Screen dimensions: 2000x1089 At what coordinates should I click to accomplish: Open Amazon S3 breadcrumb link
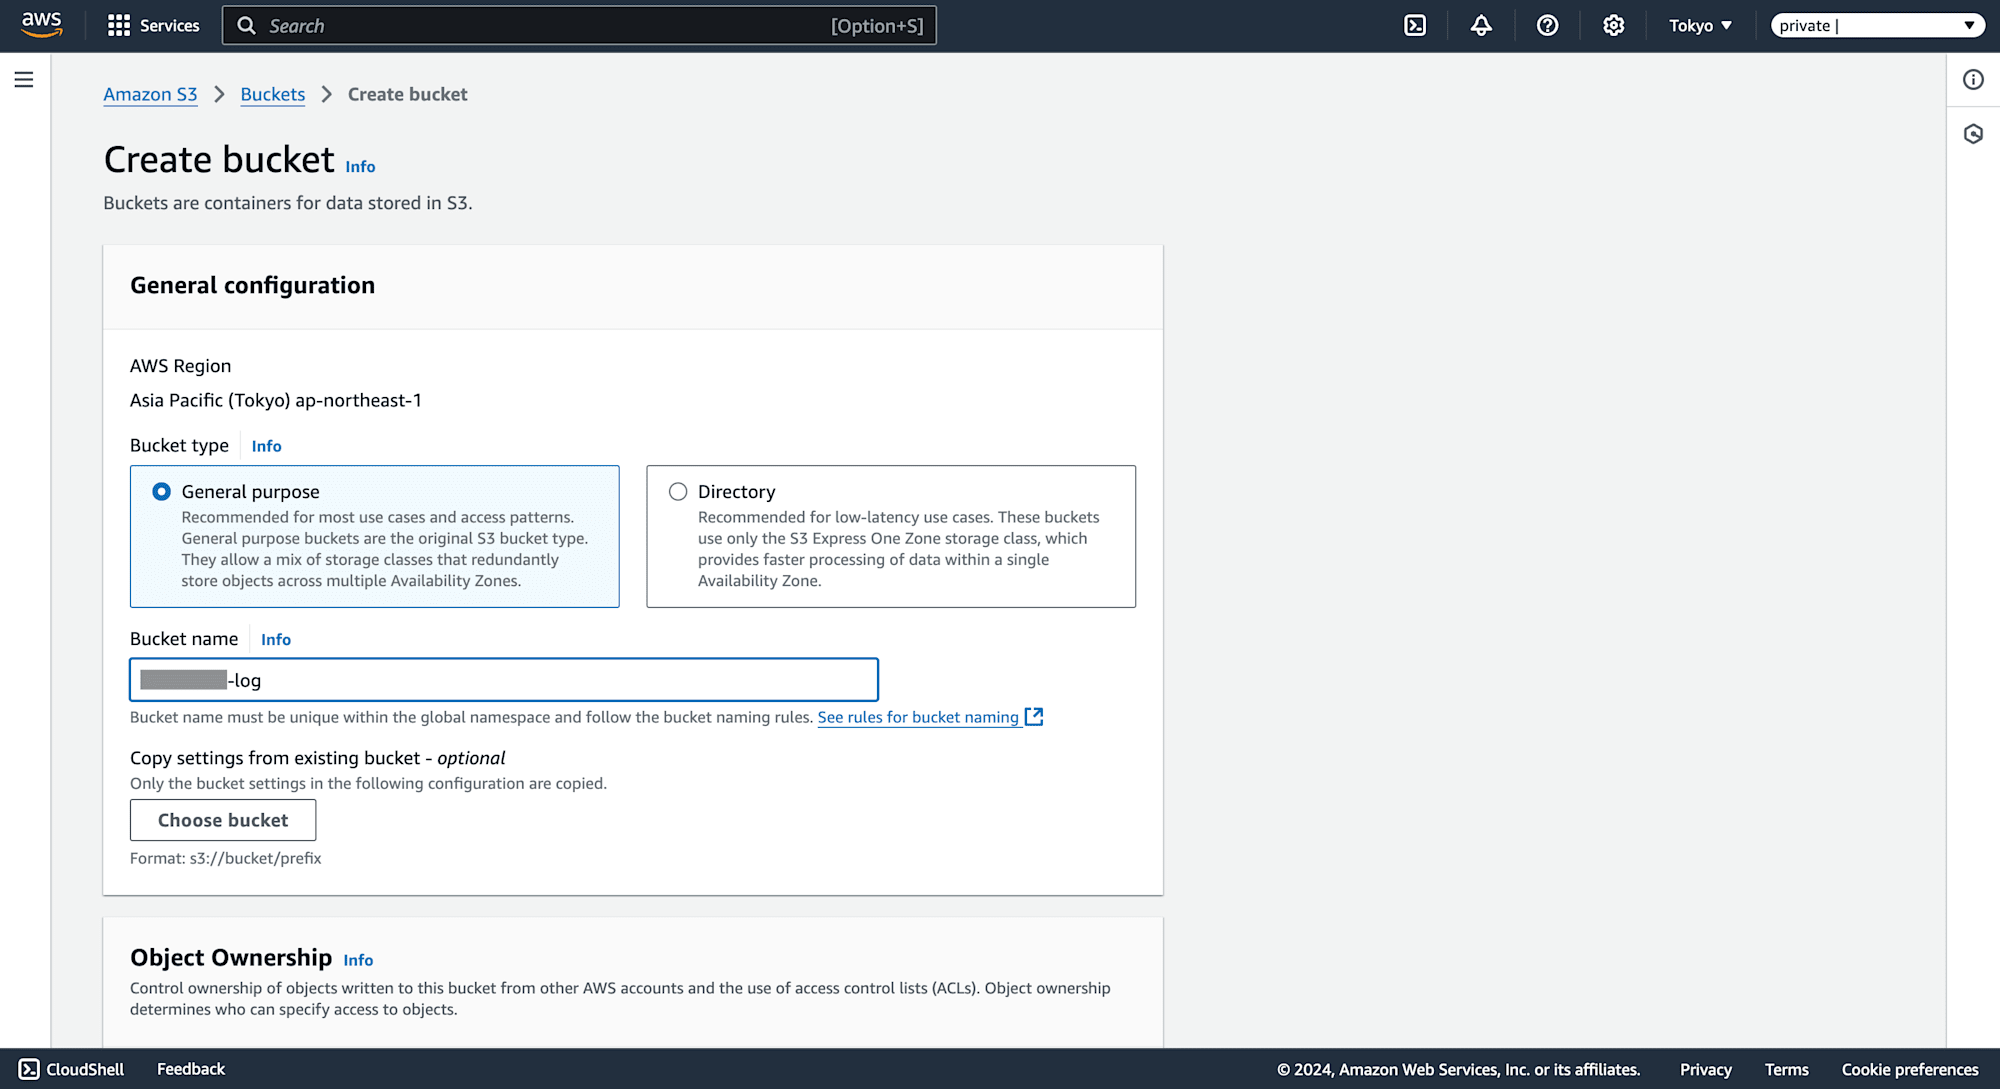[x=150, y=94]
